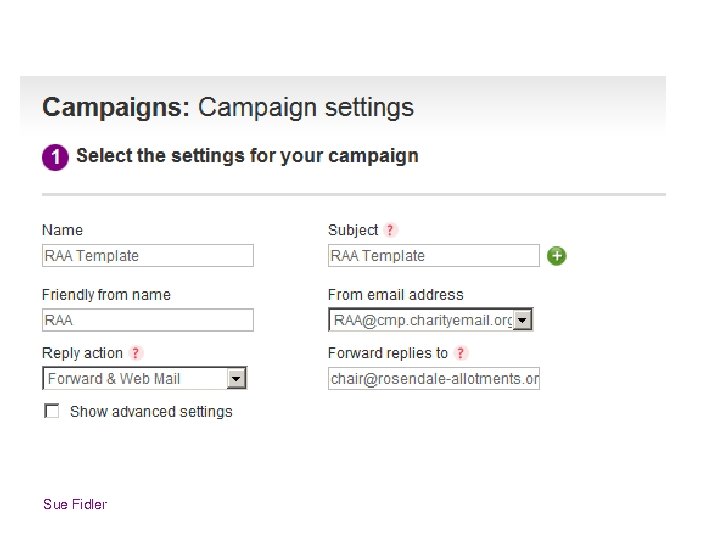Open the help icon next to Subject
The image size is (720, 540).
391,230
